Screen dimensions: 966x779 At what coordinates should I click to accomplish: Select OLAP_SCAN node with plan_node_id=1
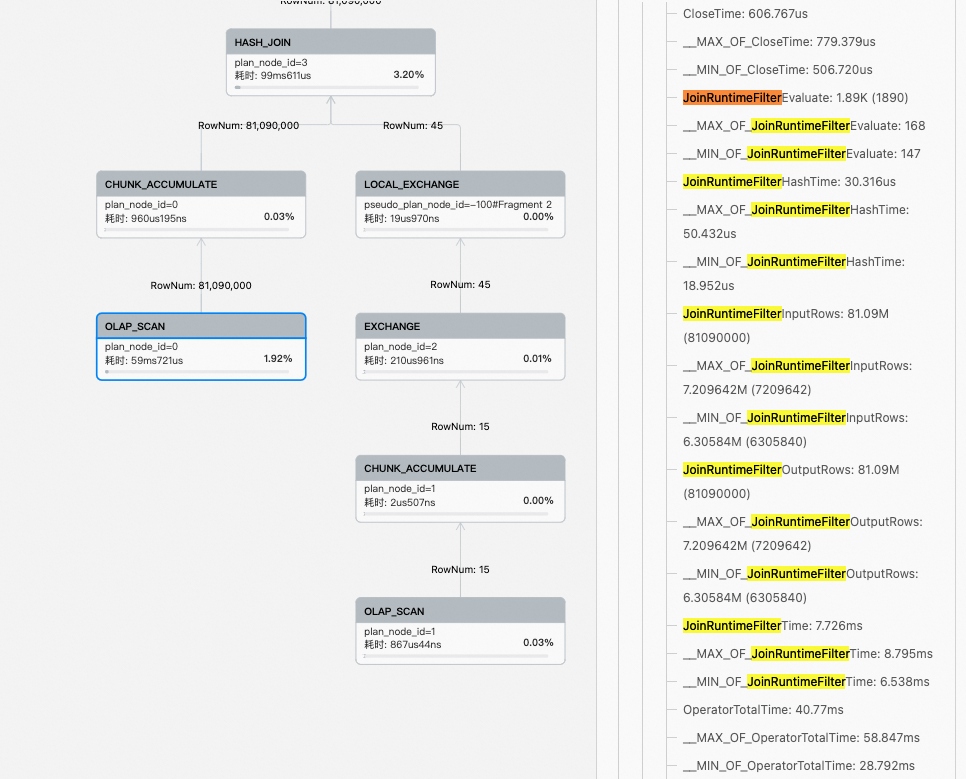click(460, 630)
